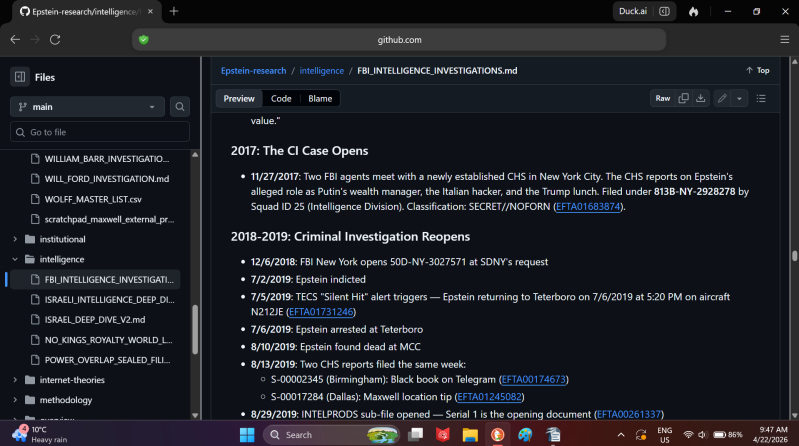Open more edit options dropdown arrow
799x446 pixels.
[x=739, y=98]
